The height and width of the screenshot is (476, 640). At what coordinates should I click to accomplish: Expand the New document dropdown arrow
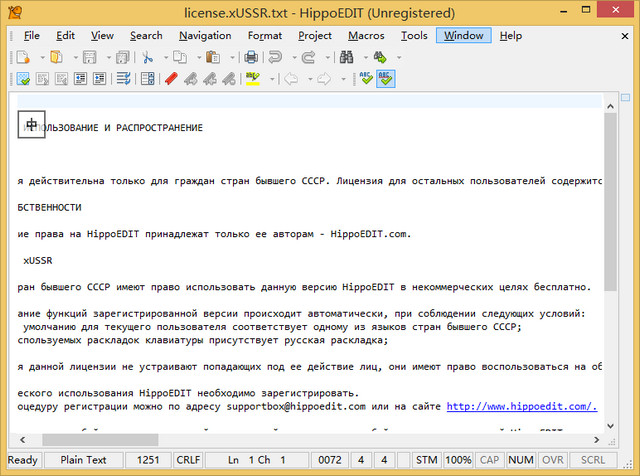(x=42, y=57)
